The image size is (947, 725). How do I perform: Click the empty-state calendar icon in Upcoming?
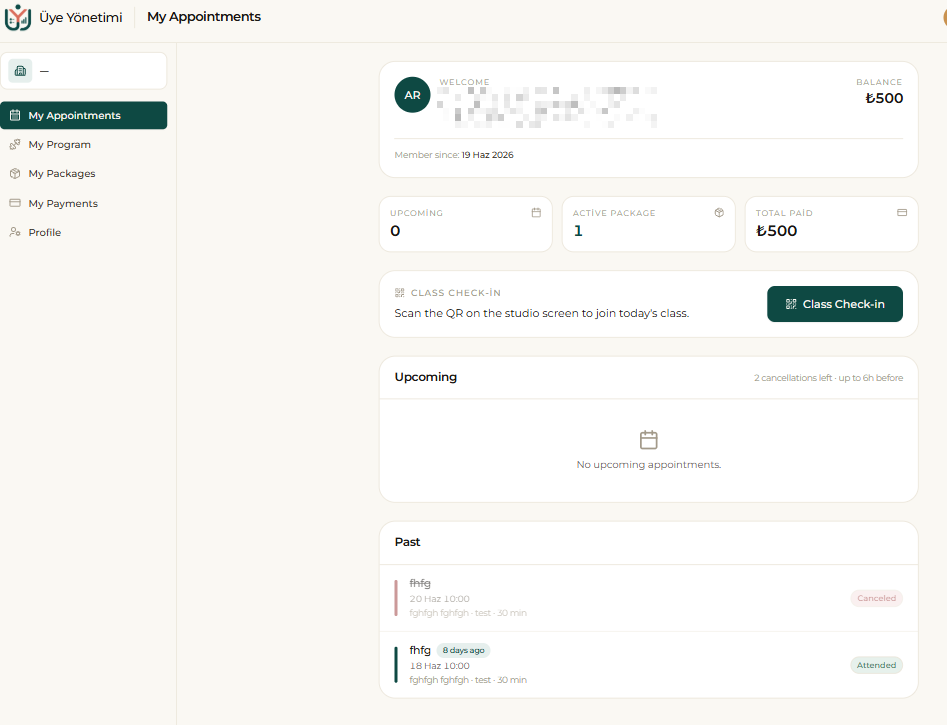pos(649,440)
